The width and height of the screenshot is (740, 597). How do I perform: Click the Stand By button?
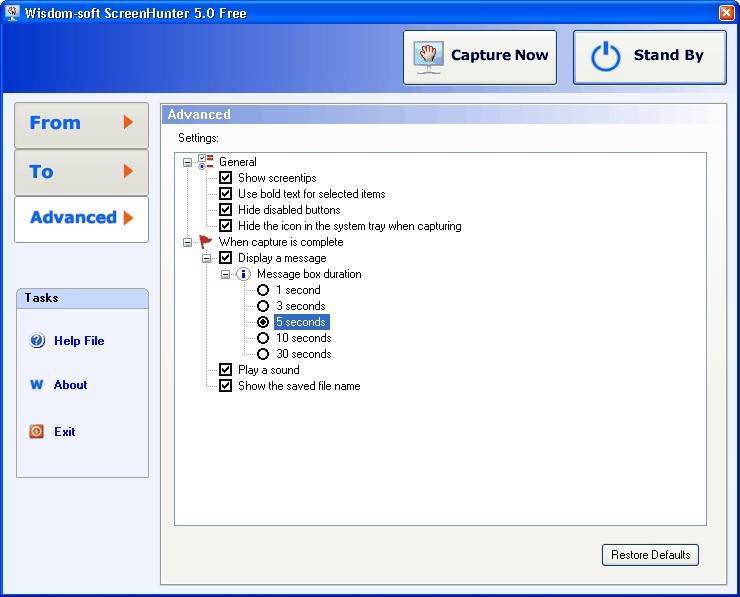coord(649,58)
